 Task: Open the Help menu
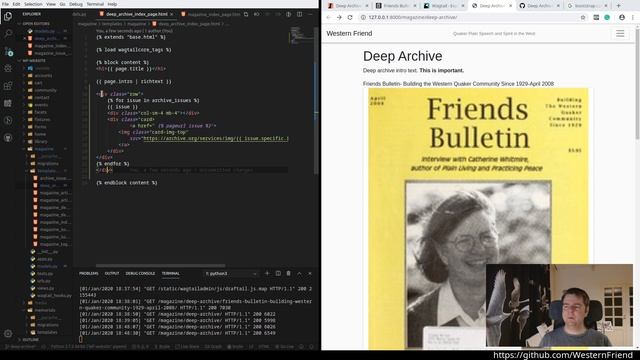[x=112, y=4]
